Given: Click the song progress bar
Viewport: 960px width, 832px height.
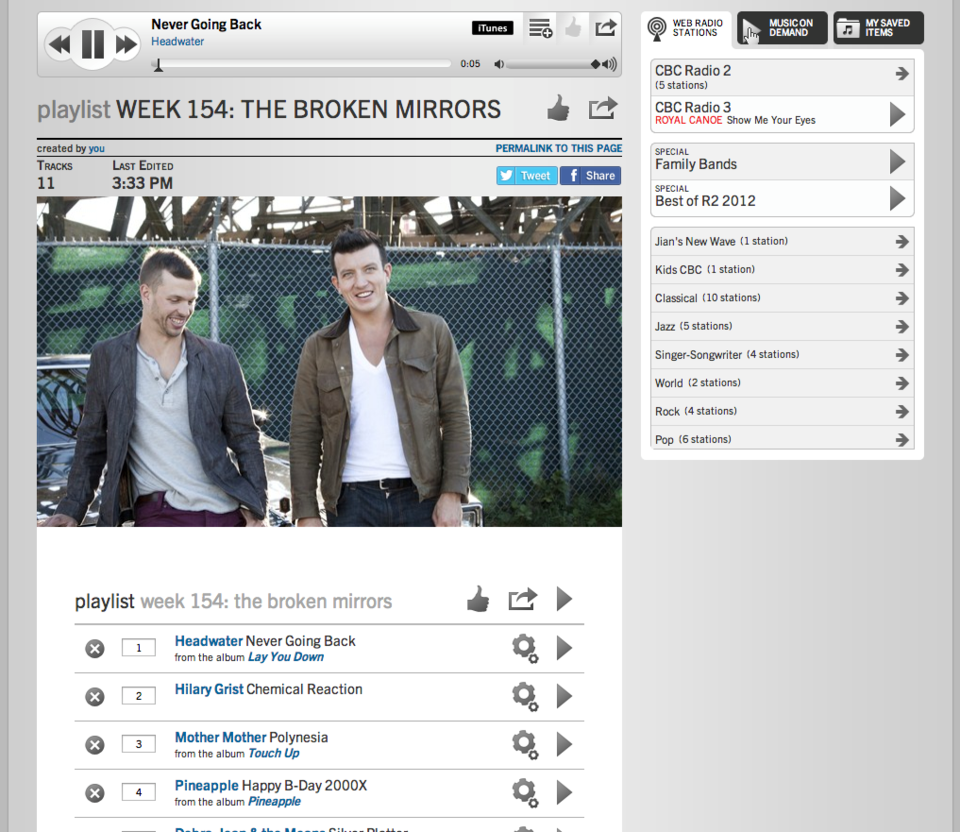Looking at the screenshot, I should 303,64.
